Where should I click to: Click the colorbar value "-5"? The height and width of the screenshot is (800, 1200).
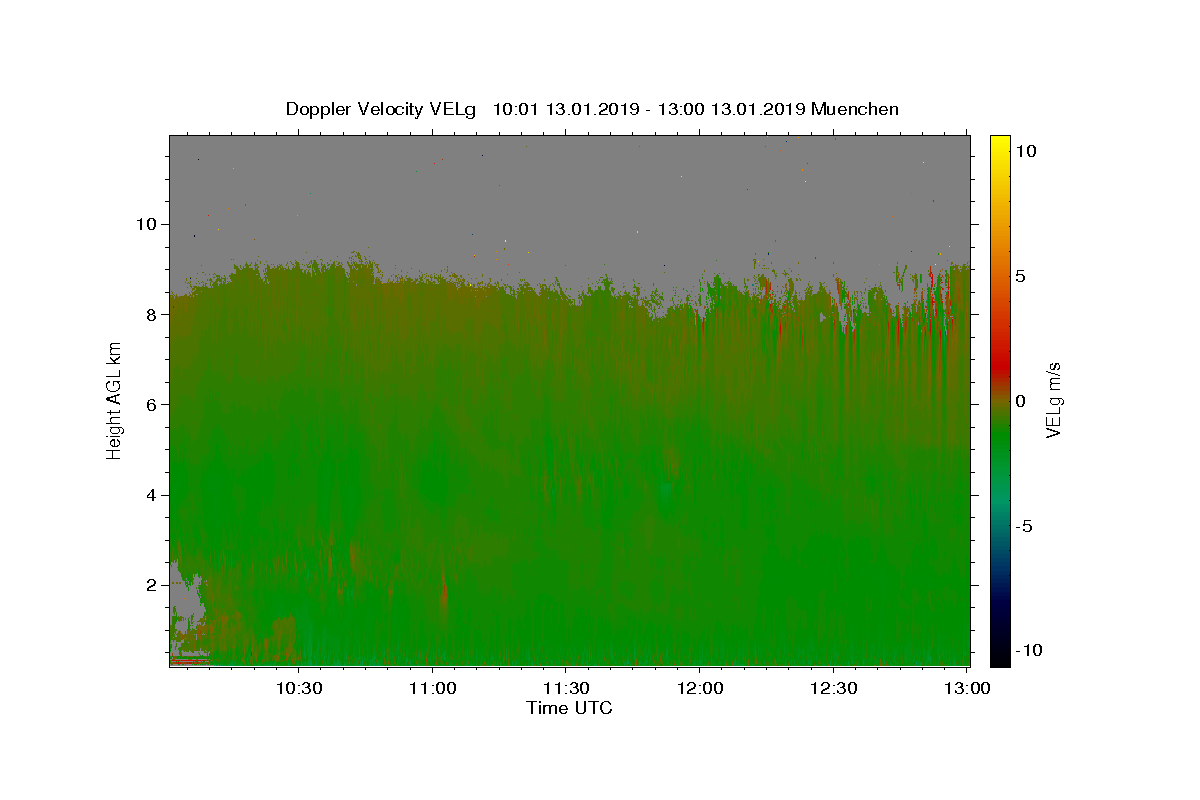point(1024,526)
